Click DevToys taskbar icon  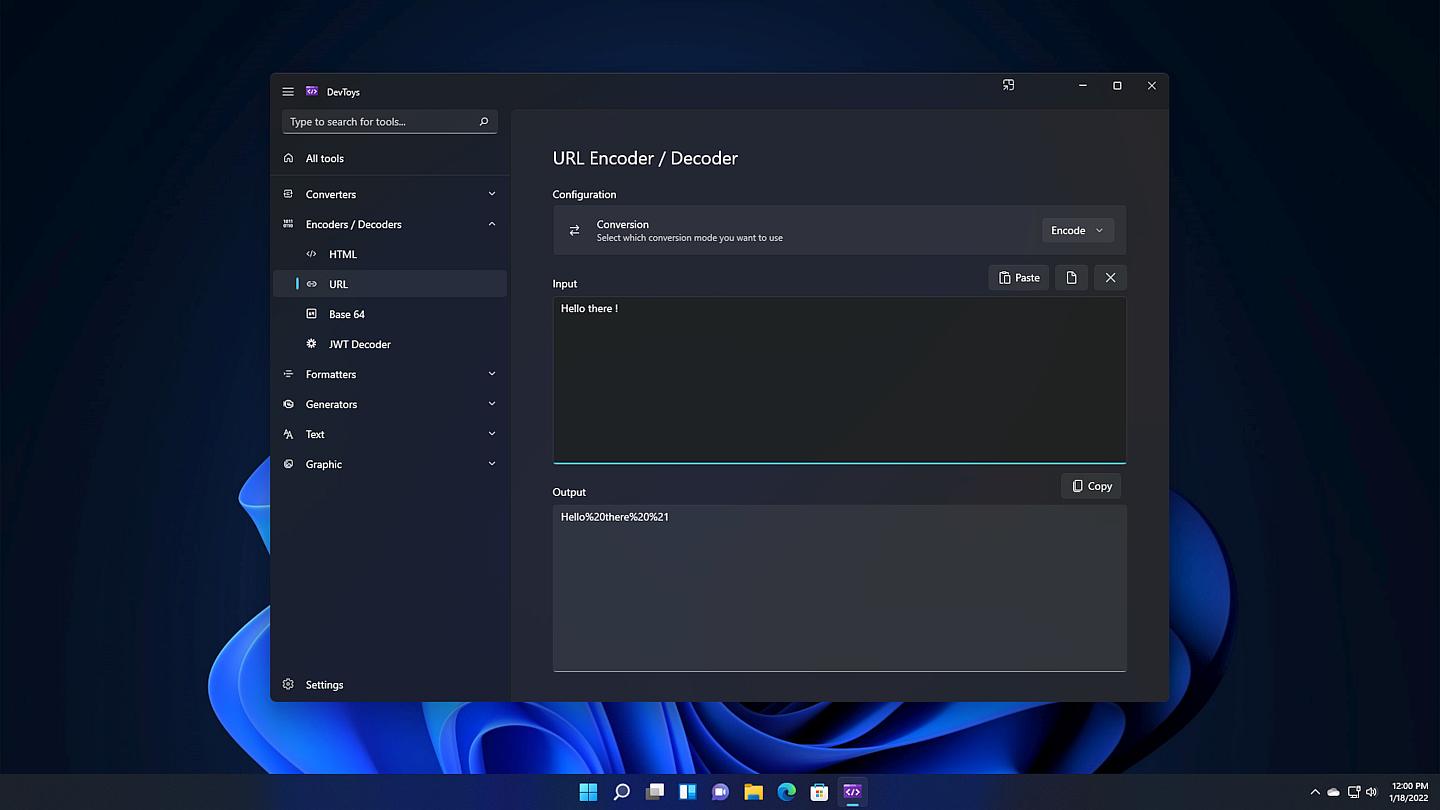click(852, 792)
